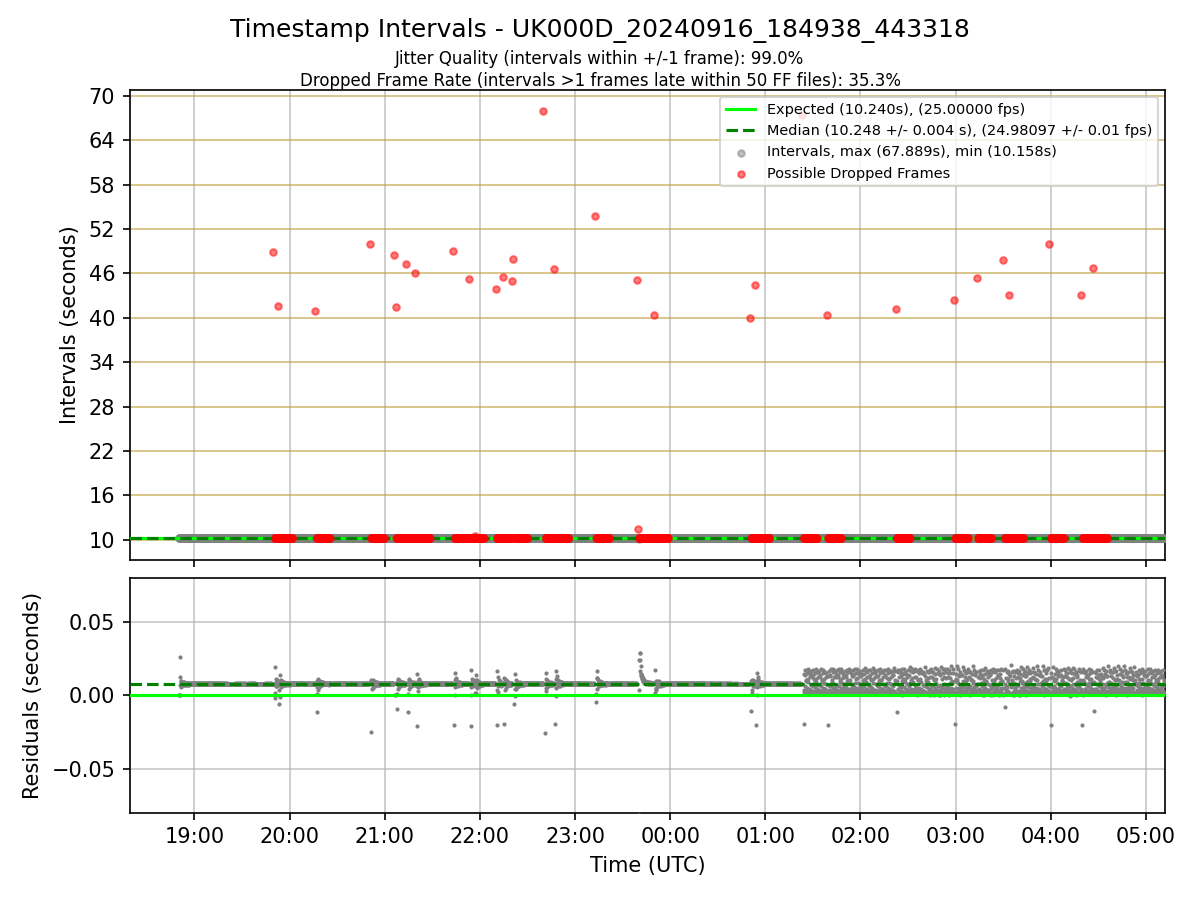Click the 22:00 x-axis tick label

coord(479,836)
